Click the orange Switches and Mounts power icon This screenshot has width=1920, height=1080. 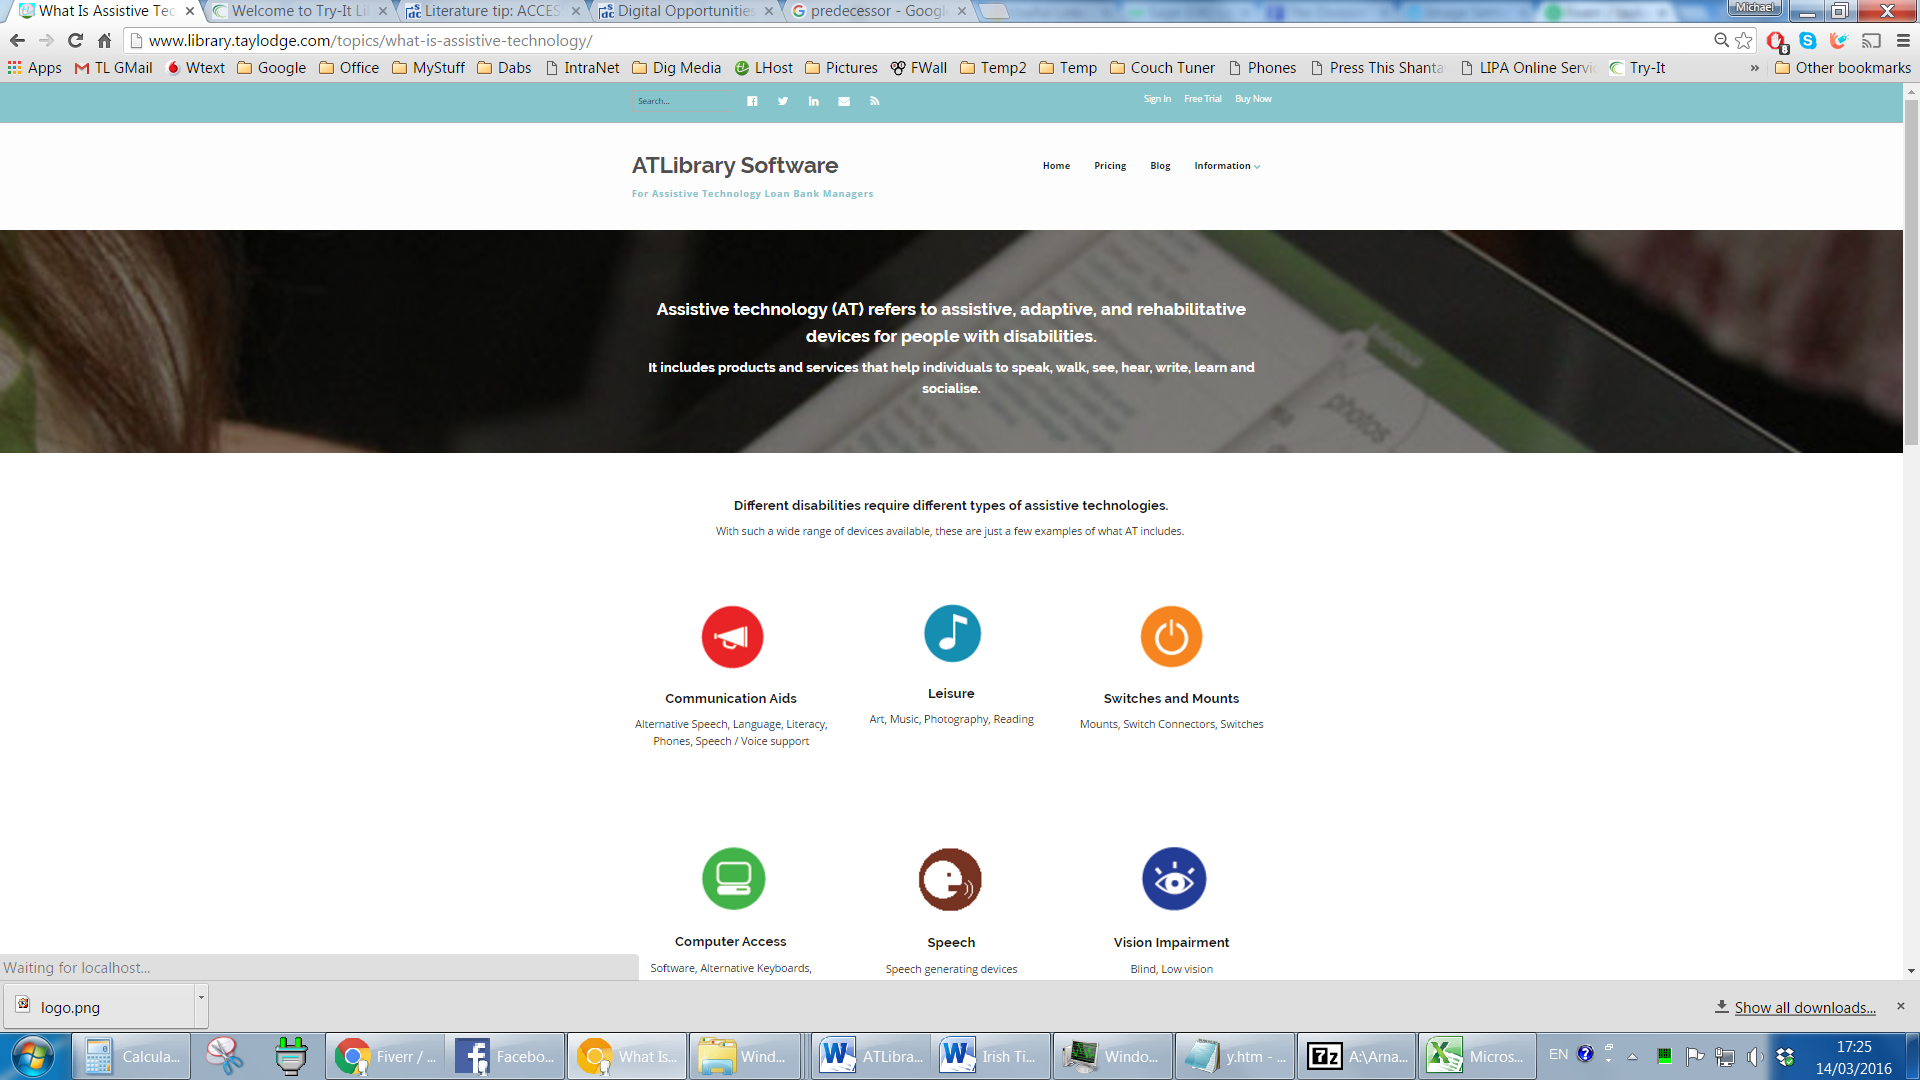click(x=1171, y=637)
